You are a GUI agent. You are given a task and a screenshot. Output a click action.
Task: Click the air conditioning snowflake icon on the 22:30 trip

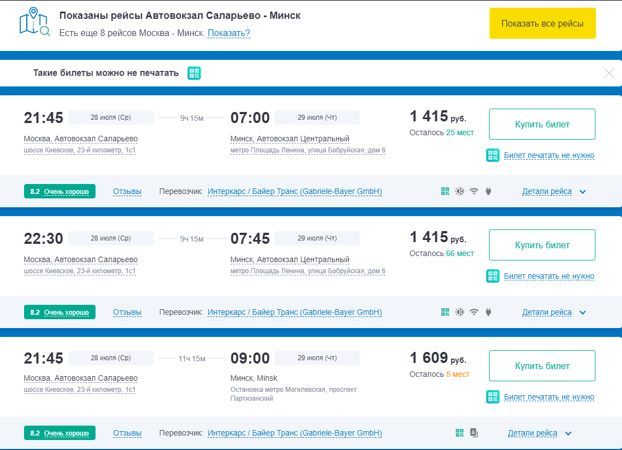(460, 312)
